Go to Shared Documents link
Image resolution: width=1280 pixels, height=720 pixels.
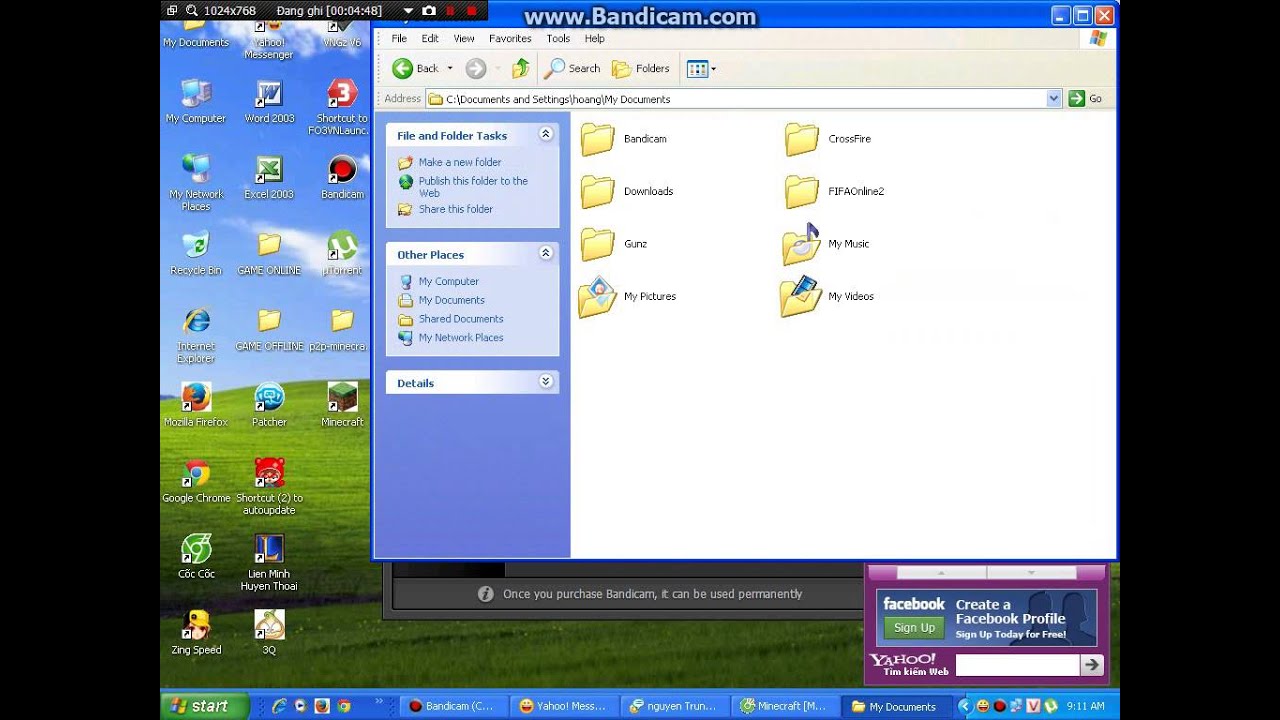[x=461, y=319]
